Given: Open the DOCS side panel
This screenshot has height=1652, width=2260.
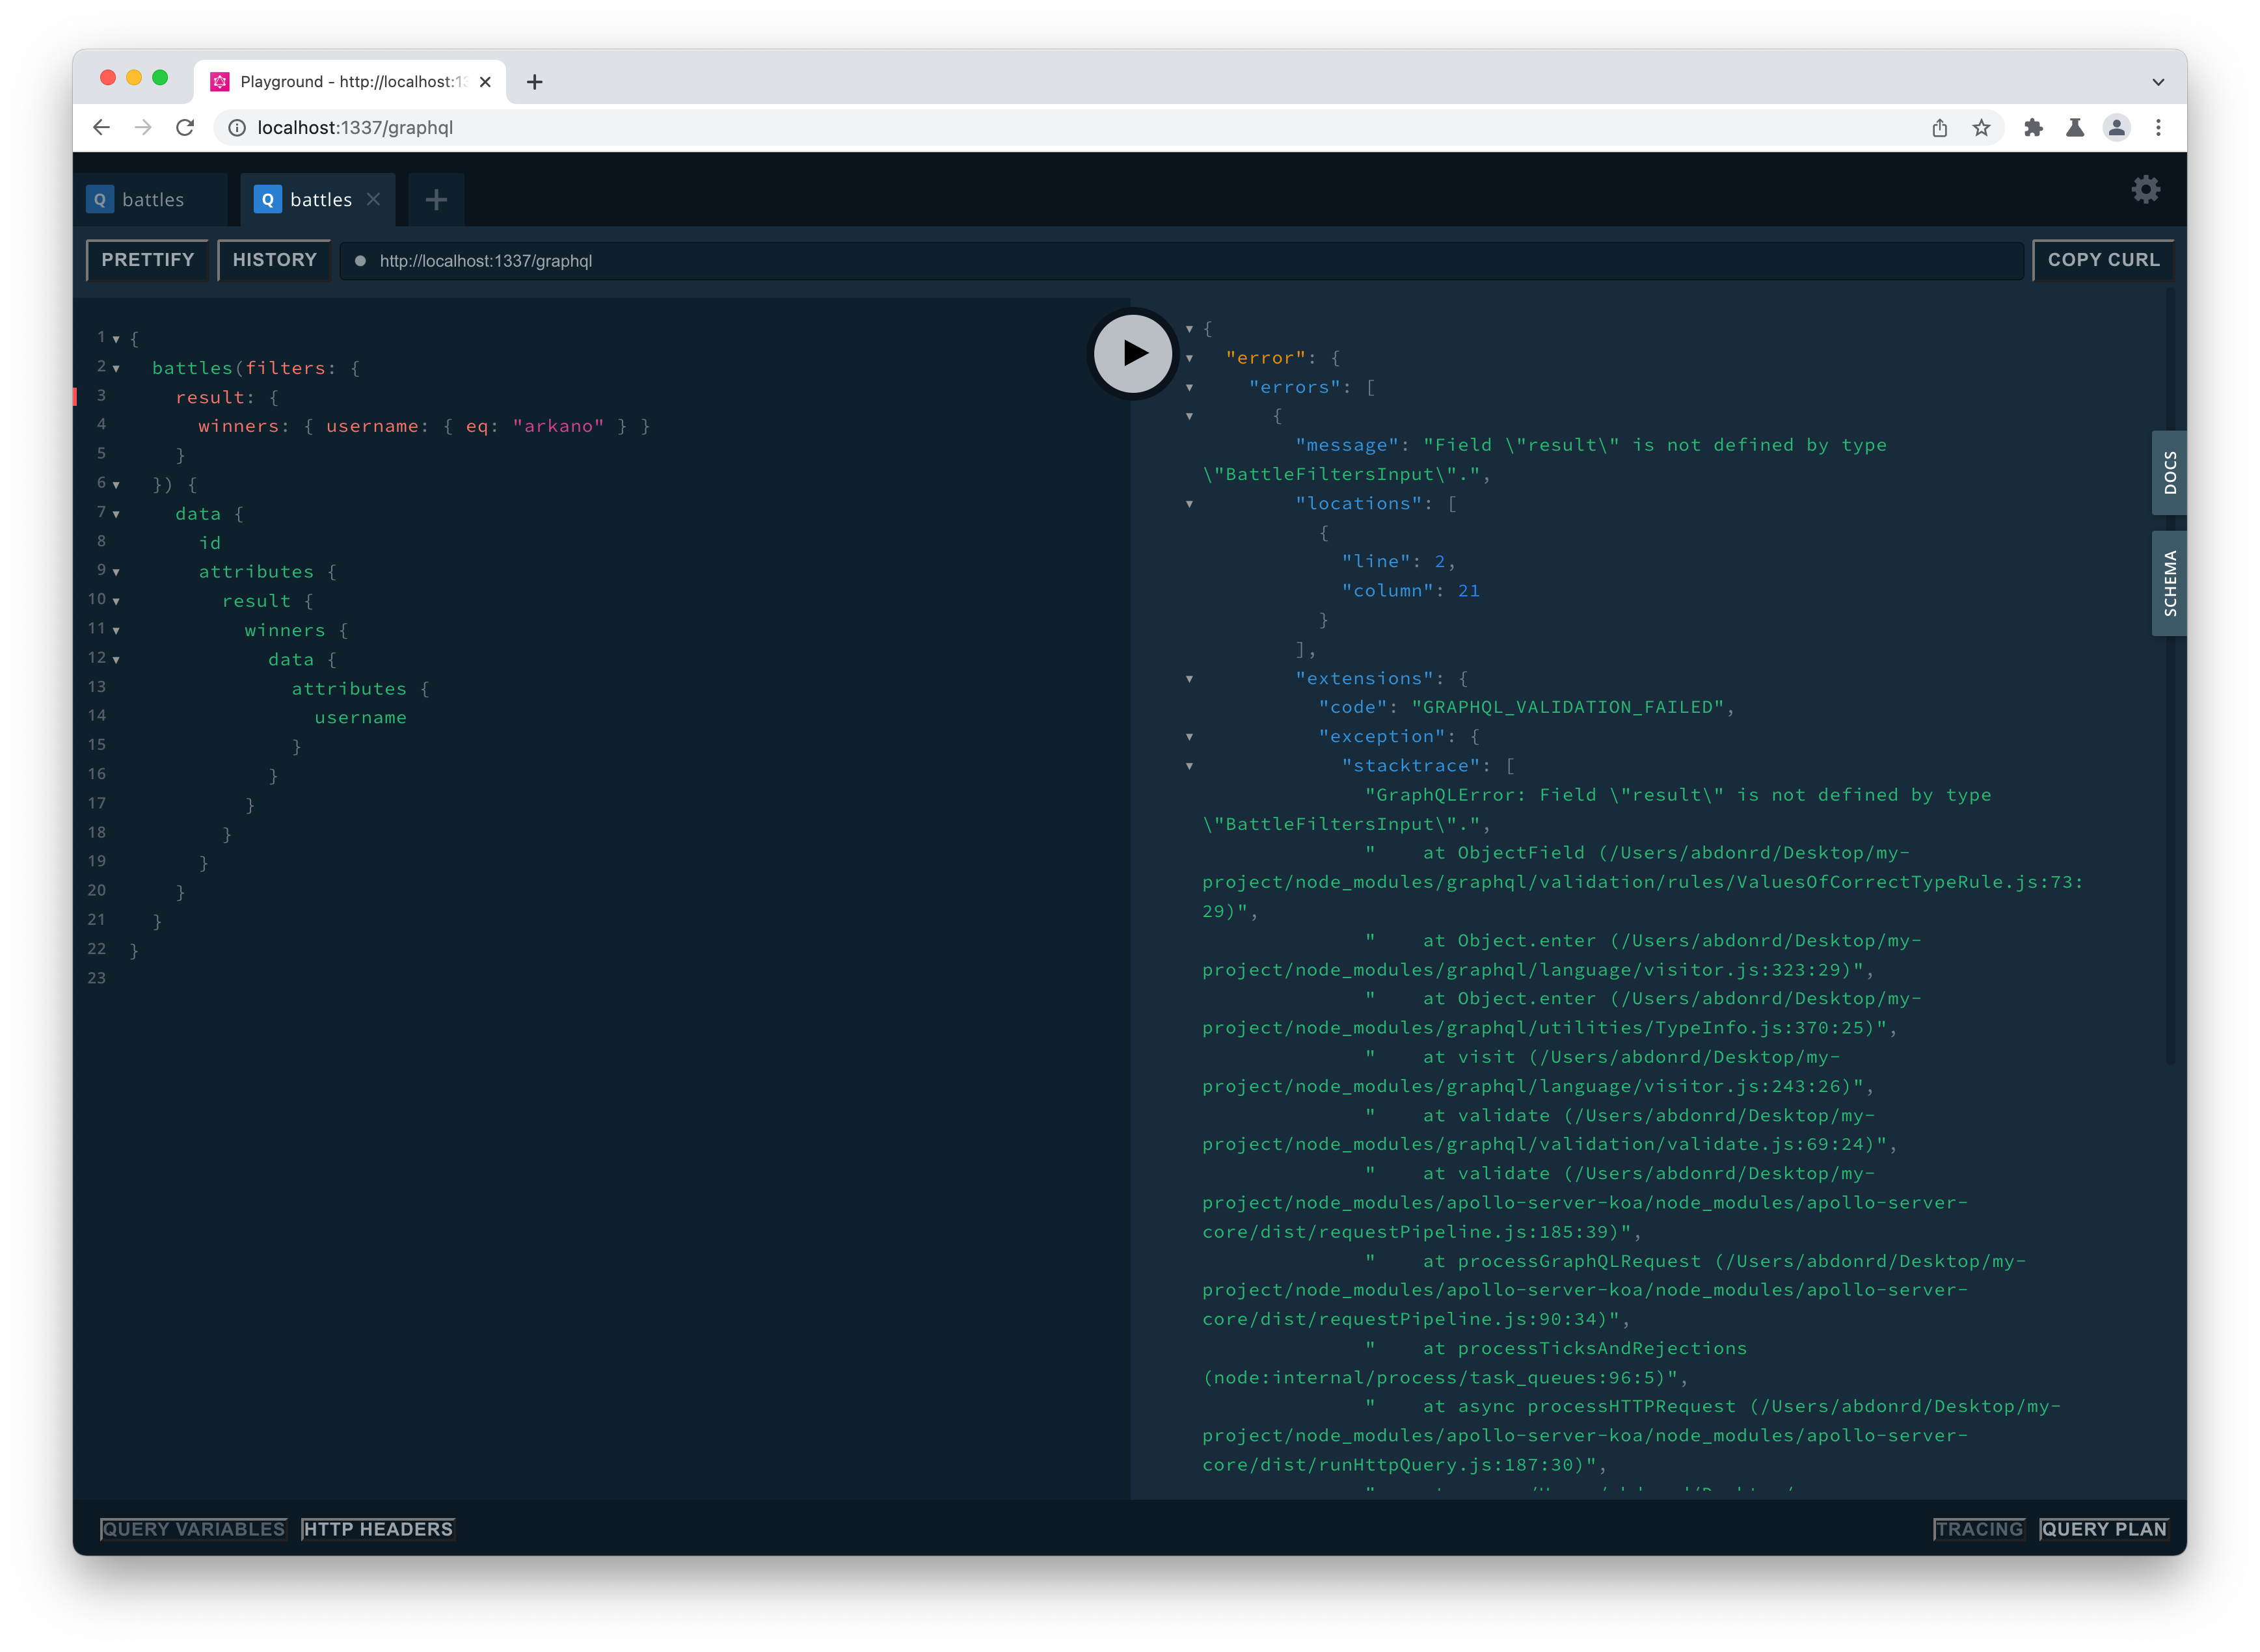Looking at the screenshot, I should tap(2169, 472).
